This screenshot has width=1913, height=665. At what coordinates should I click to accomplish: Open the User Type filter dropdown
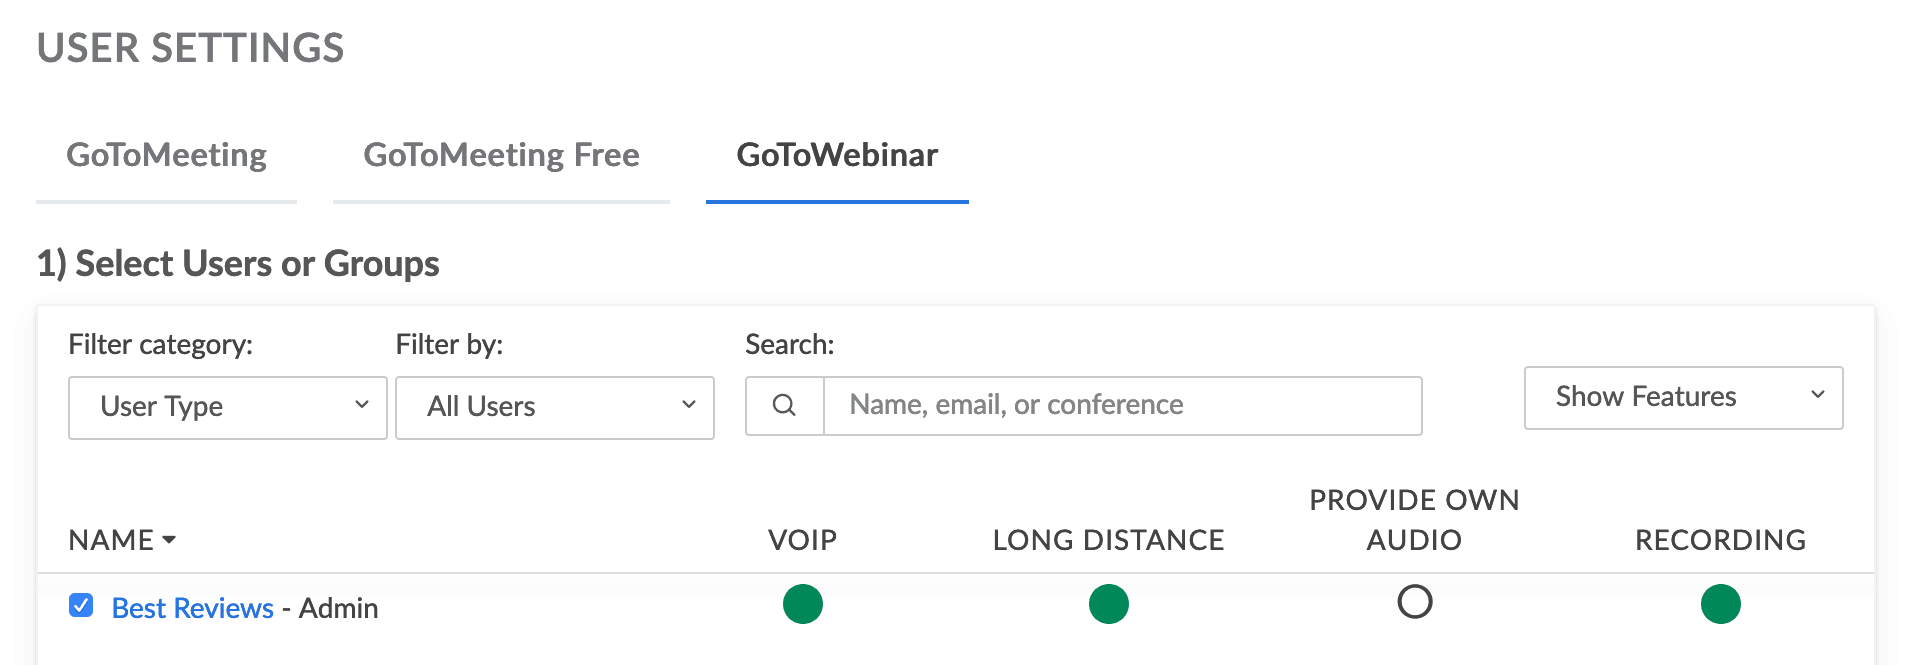pos(227,406)
